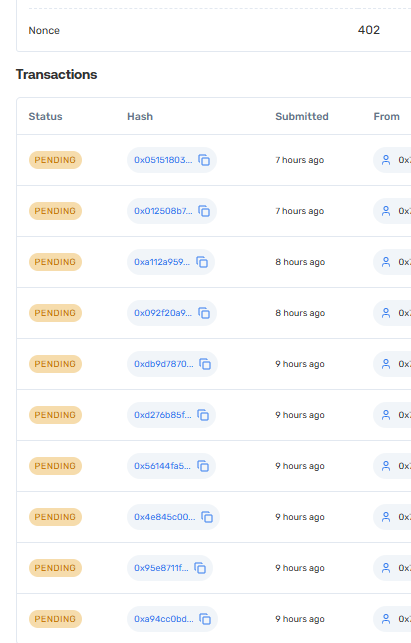Copy hash 0x95e8711f... to clipboard
Image resolution: width=411 pixels, height=643 pixels.
[200, 568]
